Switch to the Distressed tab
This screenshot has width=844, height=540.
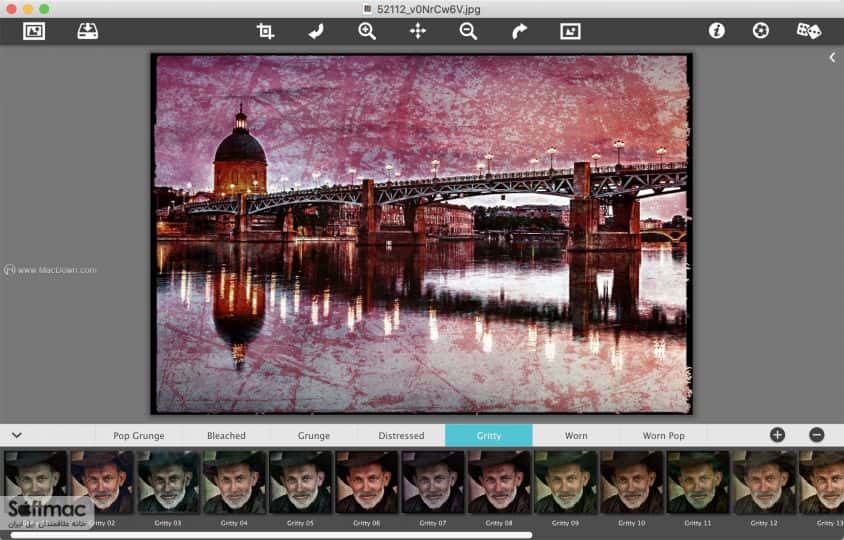click(x=401, y=436)
